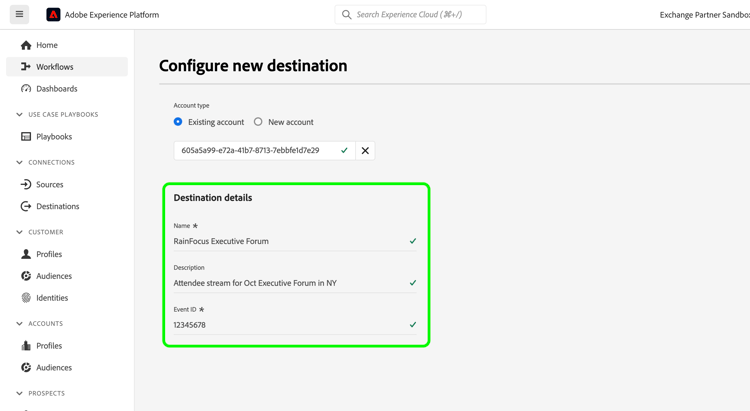Collapse the Connections section

19,162
